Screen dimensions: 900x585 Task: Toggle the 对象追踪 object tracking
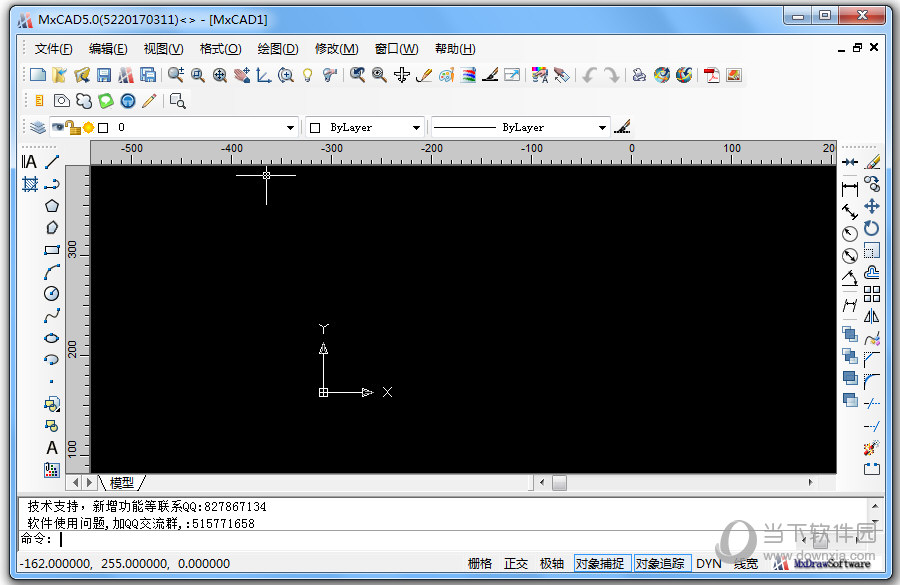pyautogui.click(x=660, y=564)
